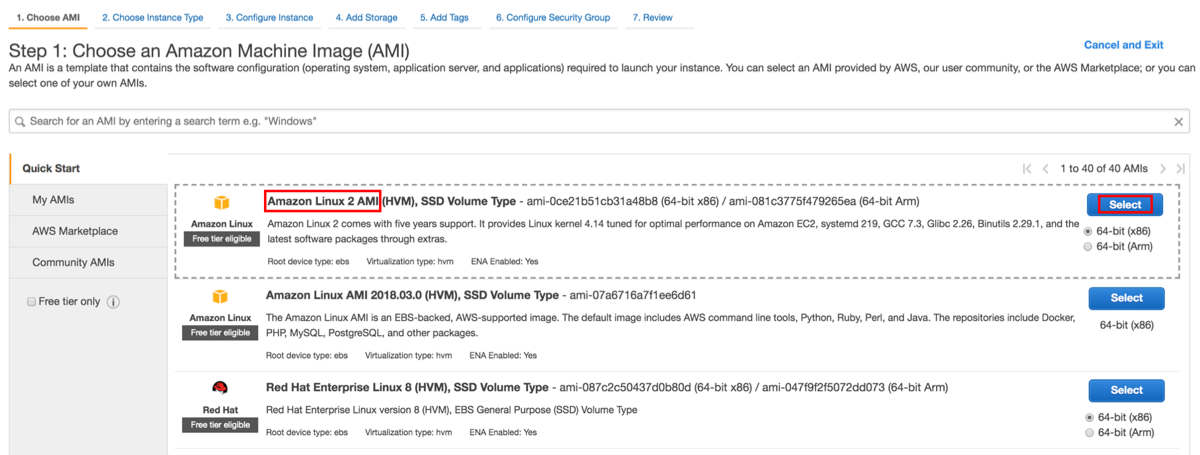Select 64-bit (x86) for Red Hat Enterprise Linux 8

coord(1090,417)
